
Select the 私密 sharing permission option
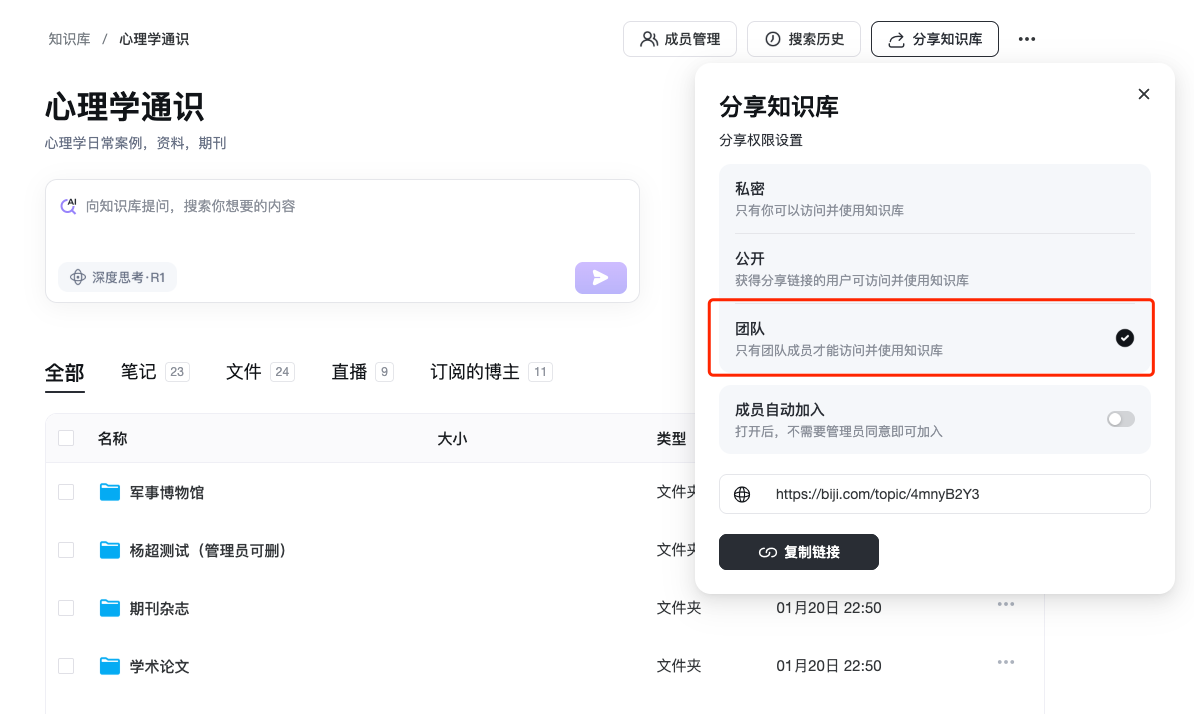coord(934,199)
